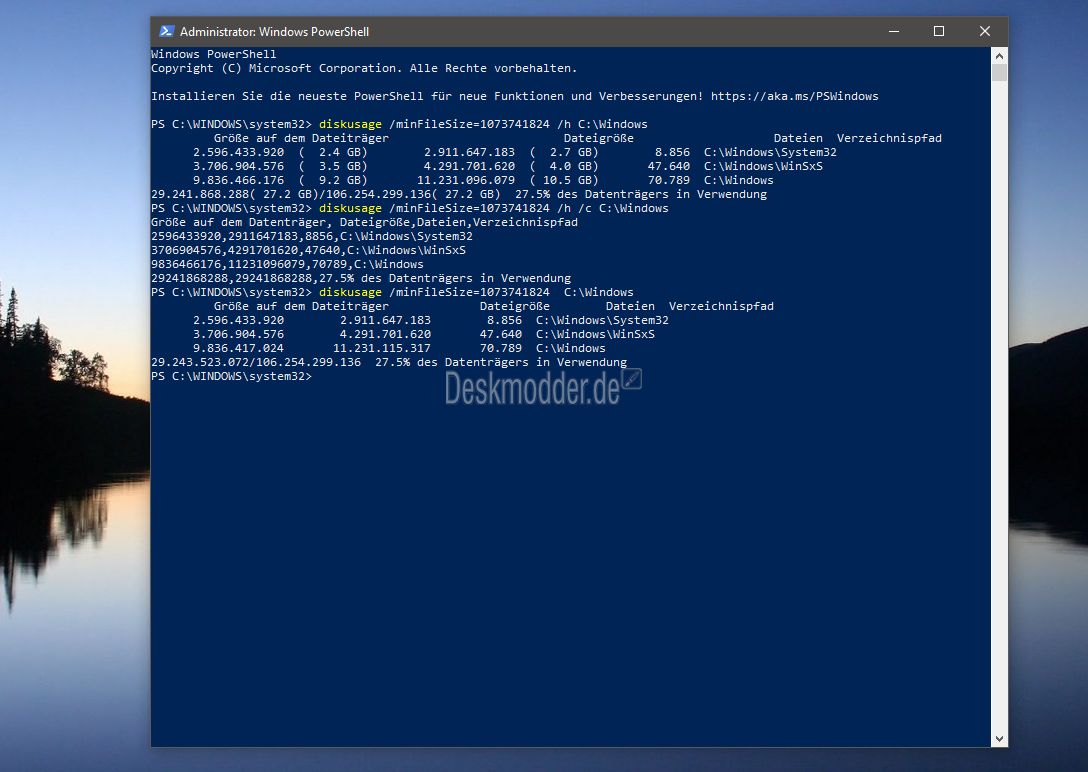Click the https://aka.ms/PSWindows URL
The image size is (1088, 772).
(794, 96)
